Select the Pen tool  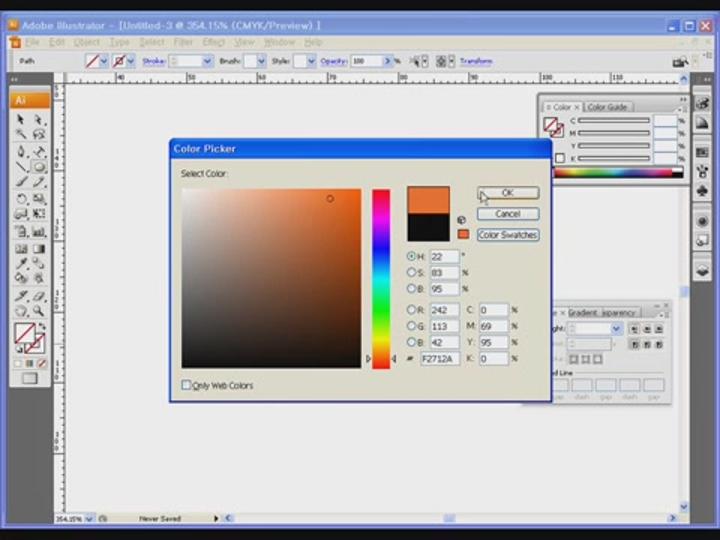21,151
